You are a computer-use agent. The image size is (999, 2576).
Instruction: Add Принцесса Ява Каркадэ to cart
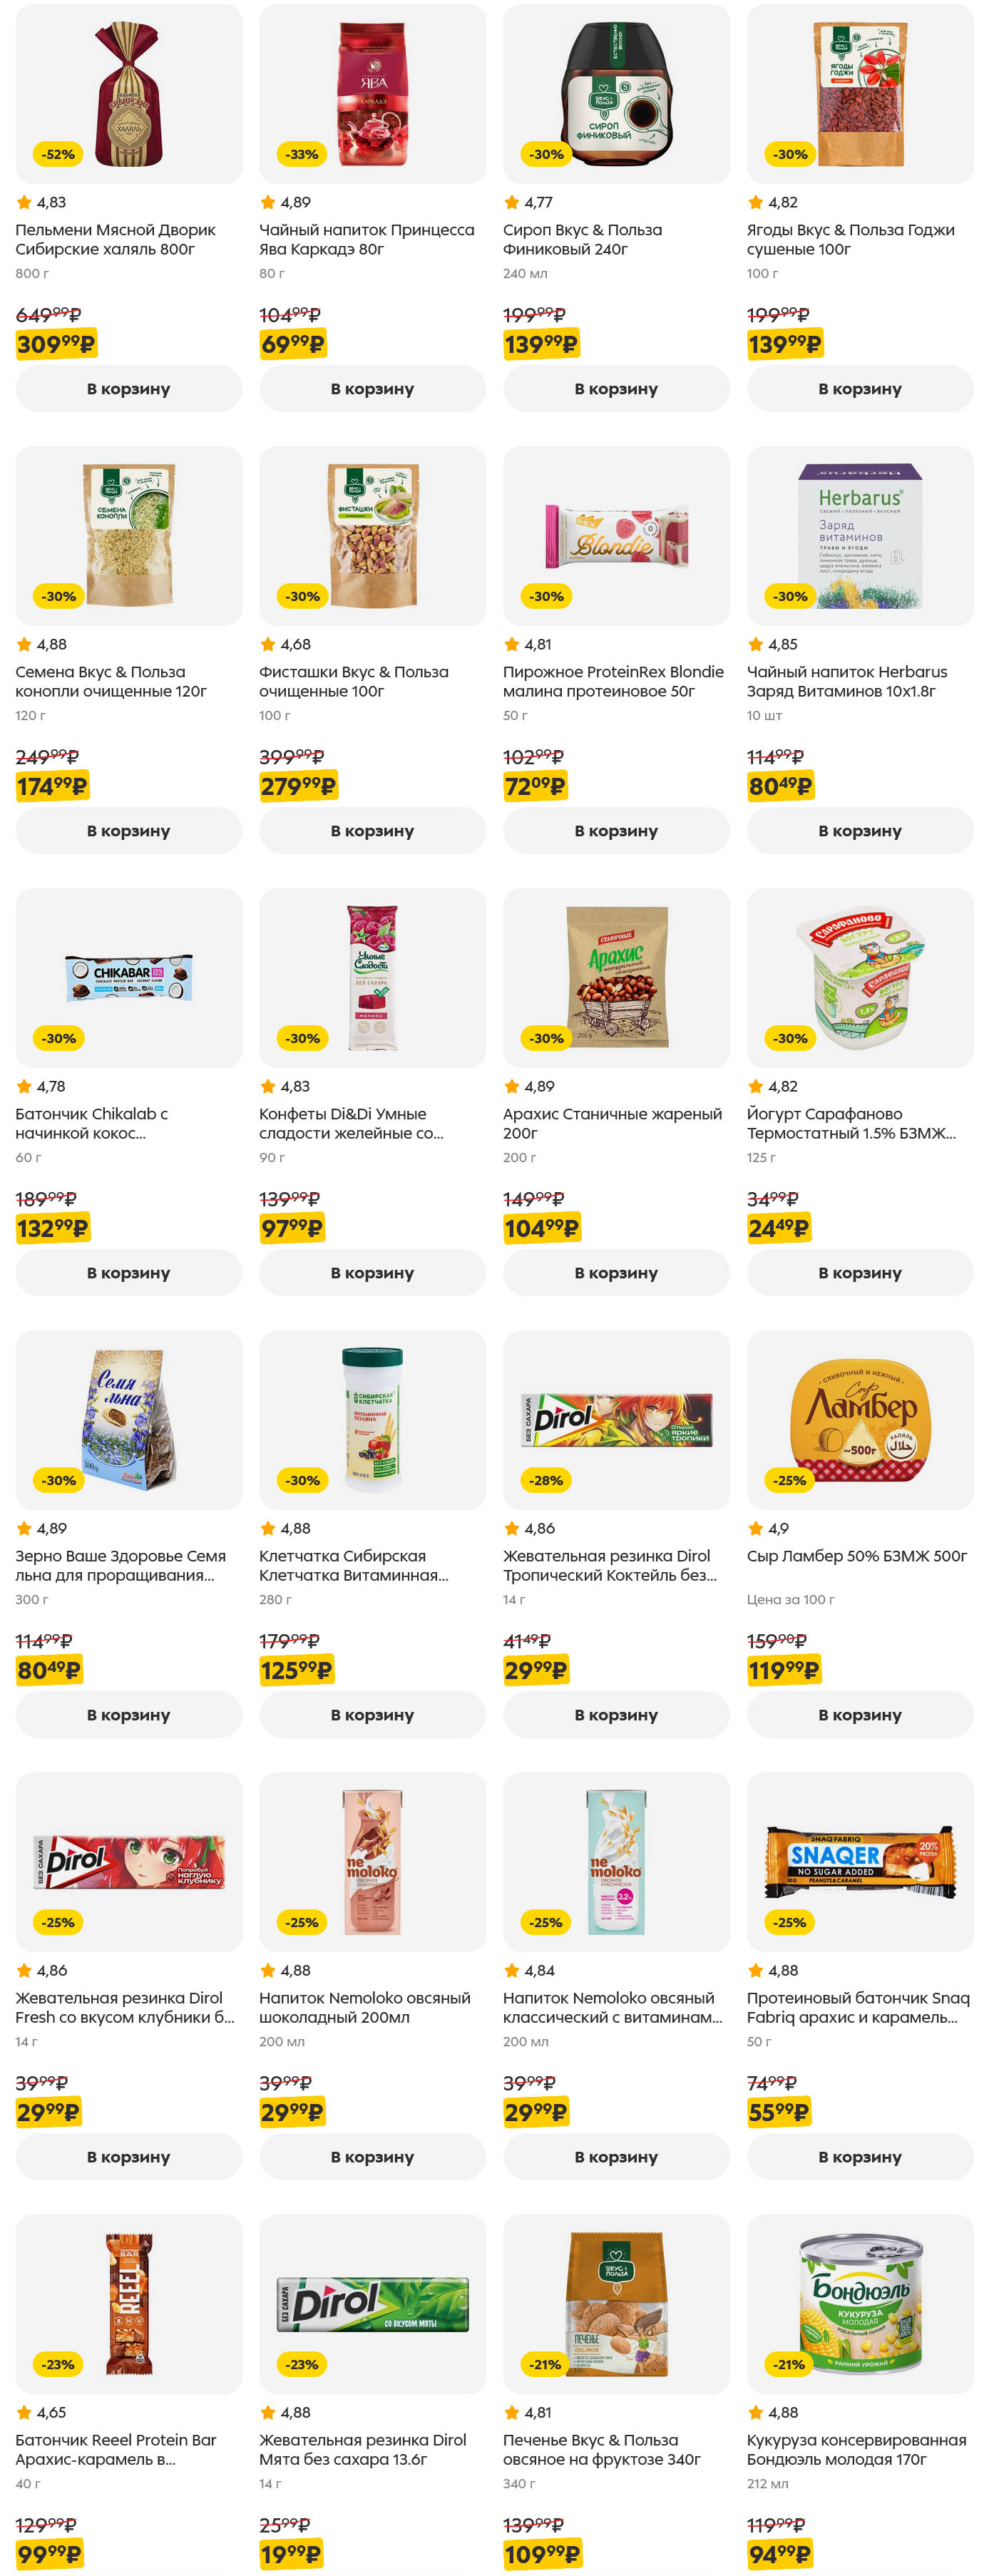(x=372, y=388)
